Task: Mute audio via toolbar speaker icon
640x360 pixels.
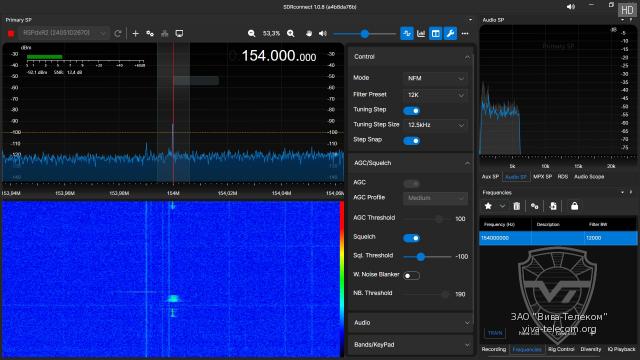Action: point(322,33)
